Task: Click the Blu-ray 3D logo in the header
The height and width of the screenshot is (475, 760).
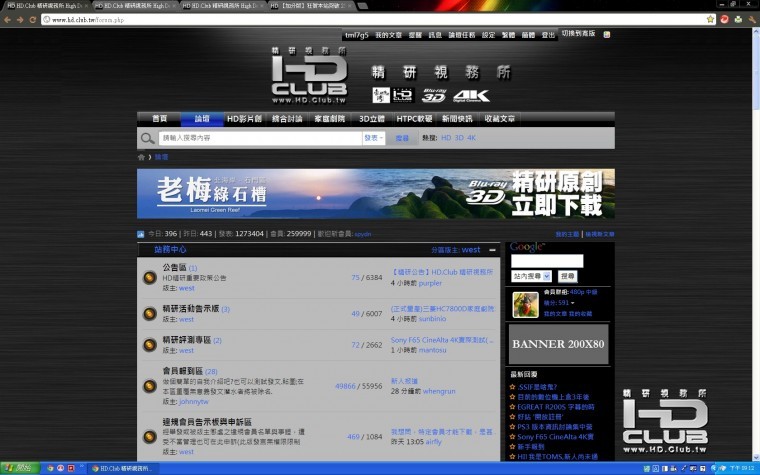Action: [433, 95]
